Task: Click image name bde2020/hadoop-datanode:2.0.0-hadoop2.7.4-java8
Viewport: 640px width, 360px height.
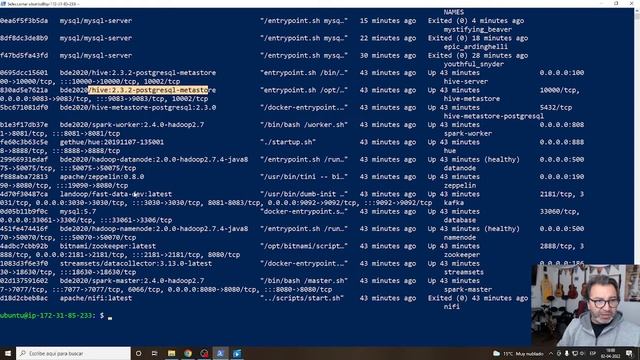Action: 154,159
